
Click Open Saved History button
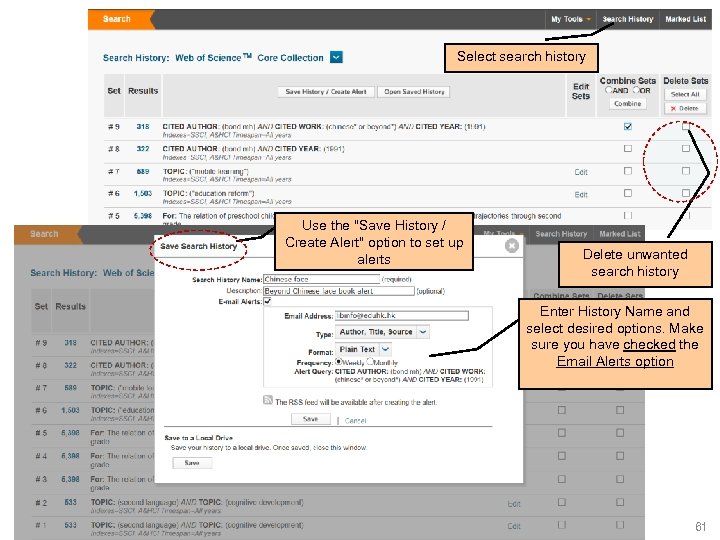(x=414, y=92)
